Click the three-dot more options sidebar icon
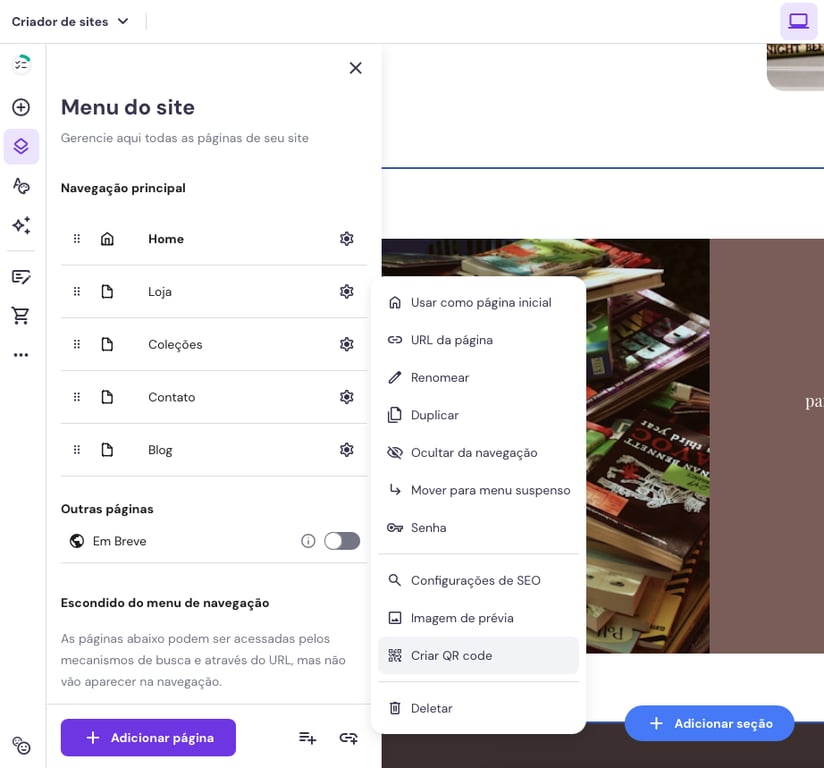Viewport: 824px width, 768px height. coord(21,354)
